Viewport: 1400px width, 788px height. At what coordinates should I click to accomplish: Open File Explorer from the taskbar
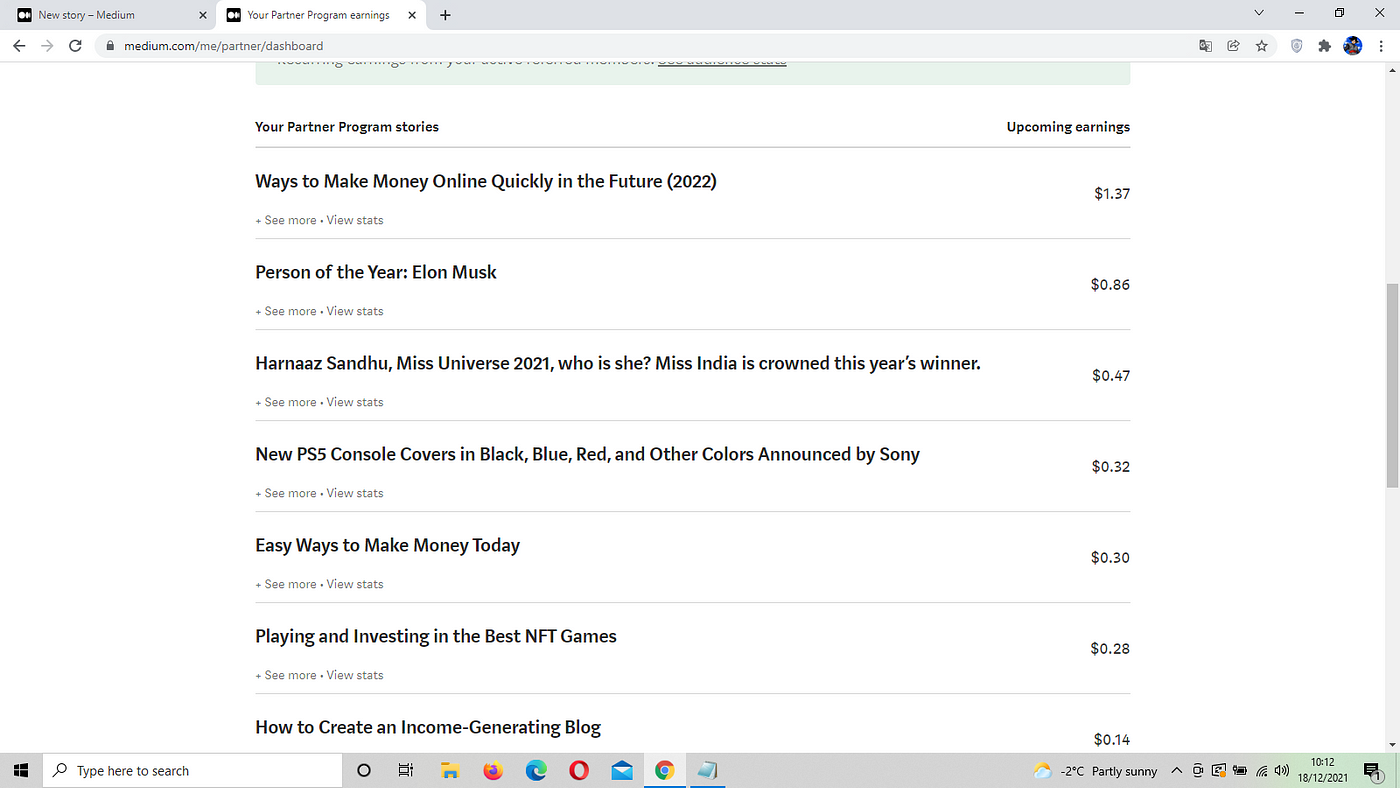coord(450,770)
